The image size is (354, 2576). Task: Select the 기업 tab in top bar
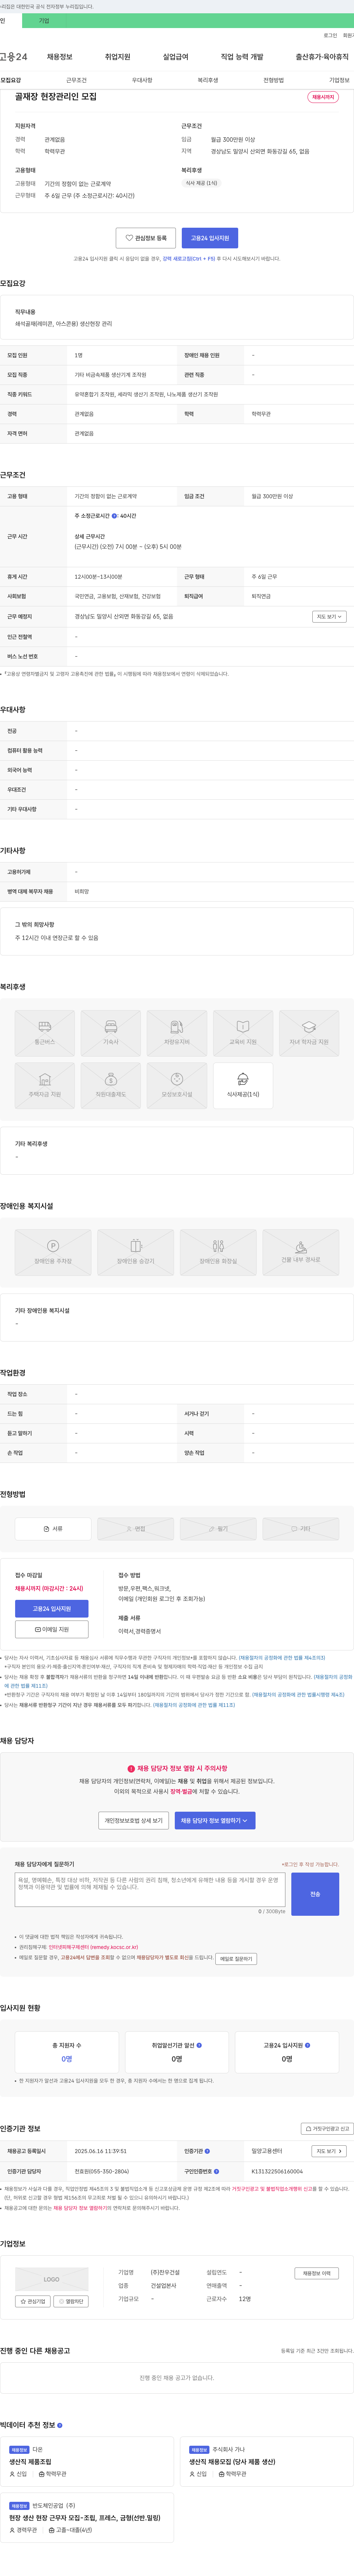44,20
